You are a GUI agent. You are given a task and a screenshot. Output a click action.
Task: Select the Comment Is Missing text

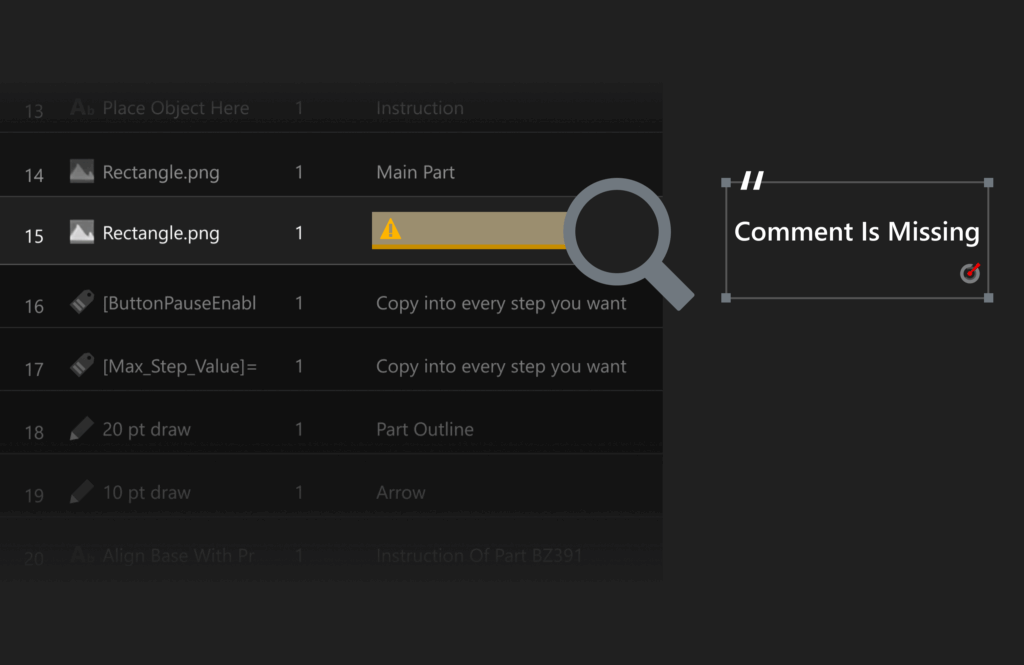coord(856,232)
